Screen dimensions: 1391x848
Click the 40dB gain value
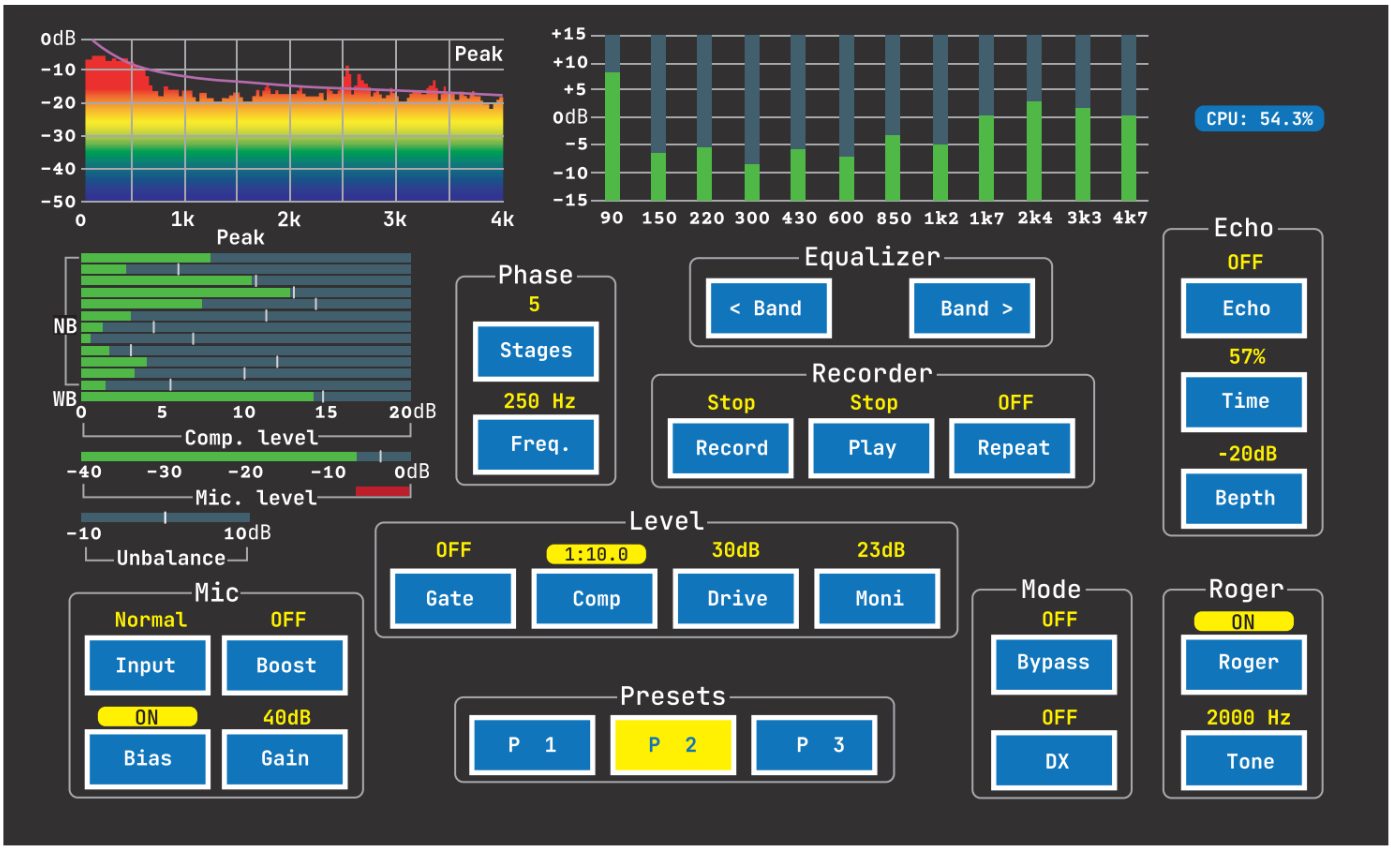pos(285,716)
